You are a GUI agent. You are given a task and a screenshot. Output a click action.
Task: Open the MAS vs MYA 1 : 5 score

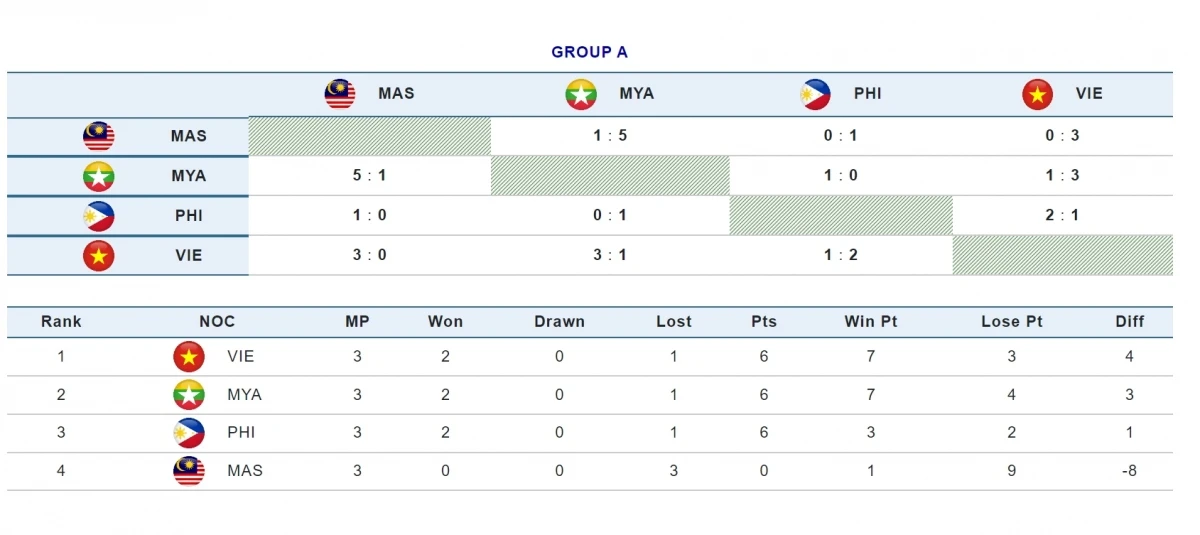coord(610,136)
